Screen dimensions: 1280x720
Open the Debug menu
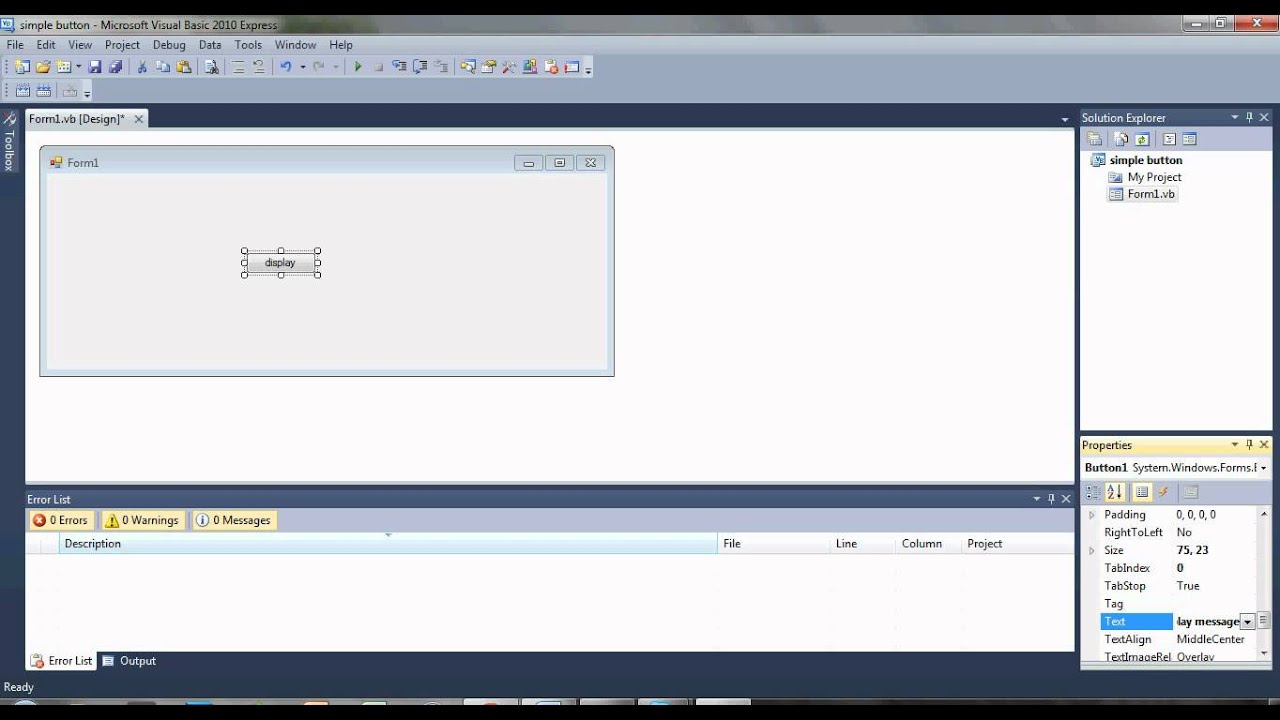click(x=169, y=45)
